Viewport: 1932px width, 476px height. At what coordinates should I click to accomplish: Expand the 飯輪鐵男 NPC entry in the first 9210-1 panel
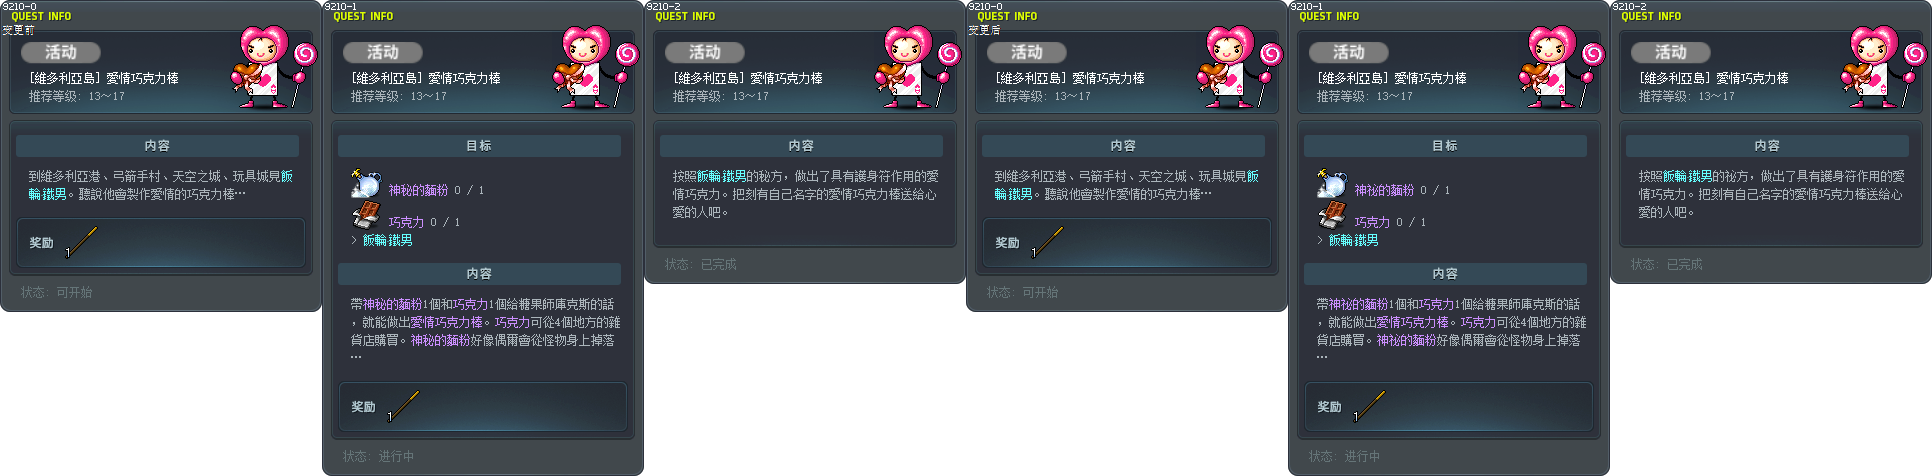(382, 240)
